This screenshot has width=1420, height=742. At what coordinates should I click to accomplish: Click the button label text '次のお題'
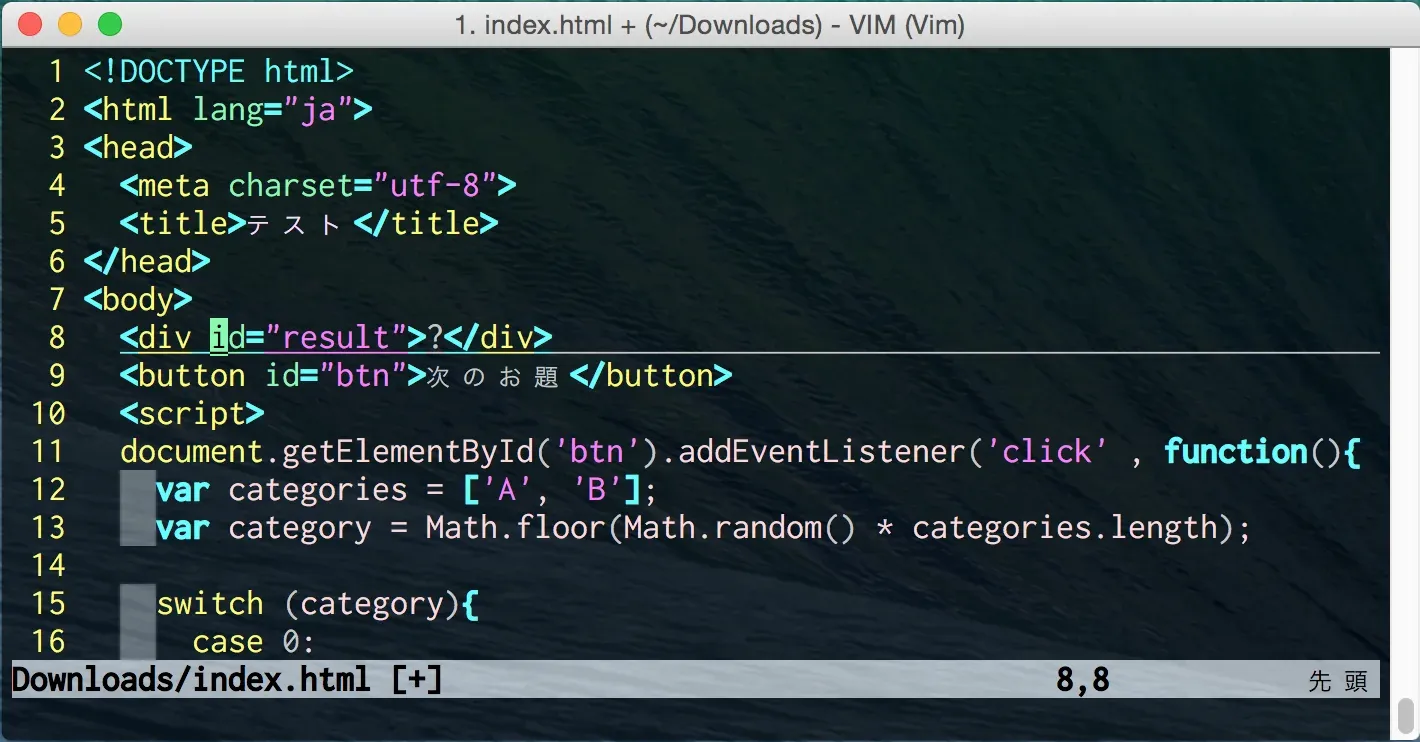tap(492, 376)
